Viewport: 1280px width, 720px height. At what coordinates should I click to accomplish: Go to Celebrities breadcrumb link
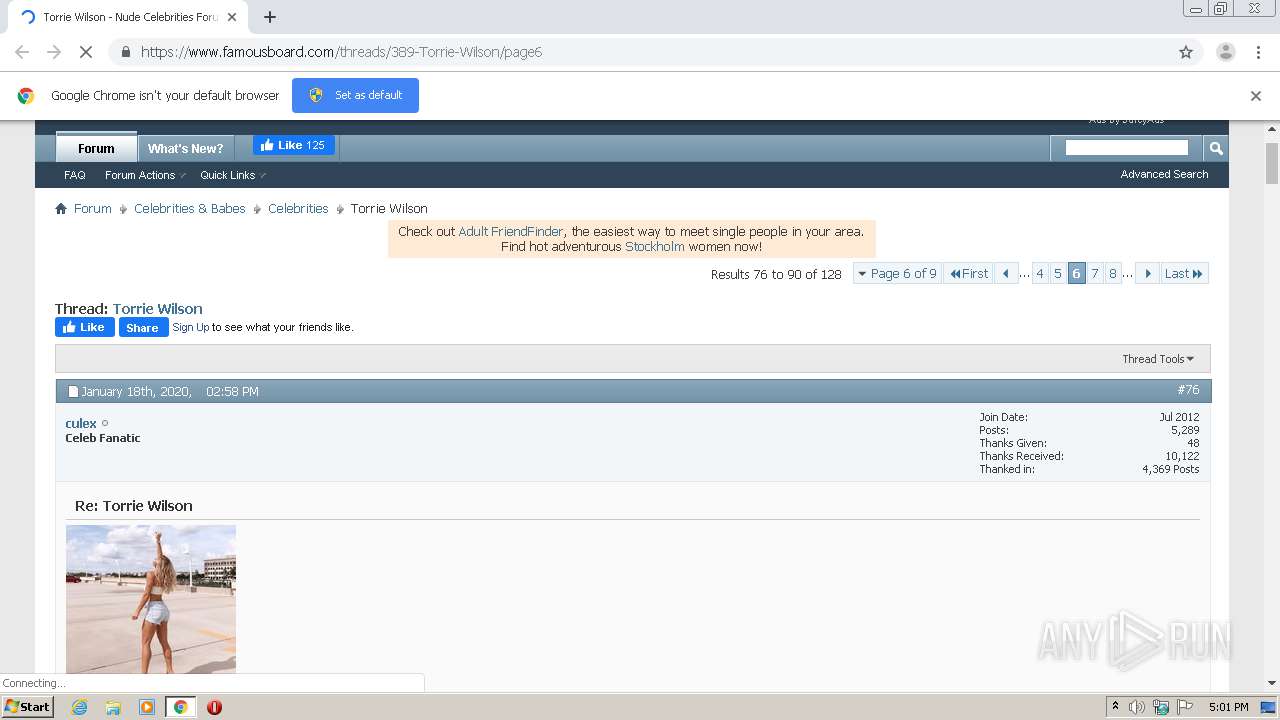tap(298, 208)
